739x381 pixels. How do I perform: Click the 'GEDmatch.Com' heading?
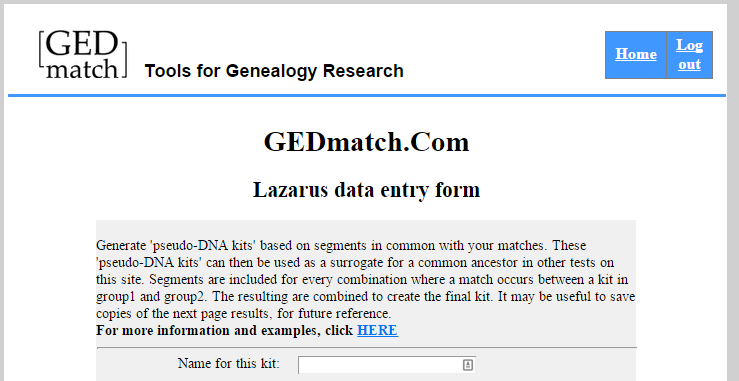367,142
